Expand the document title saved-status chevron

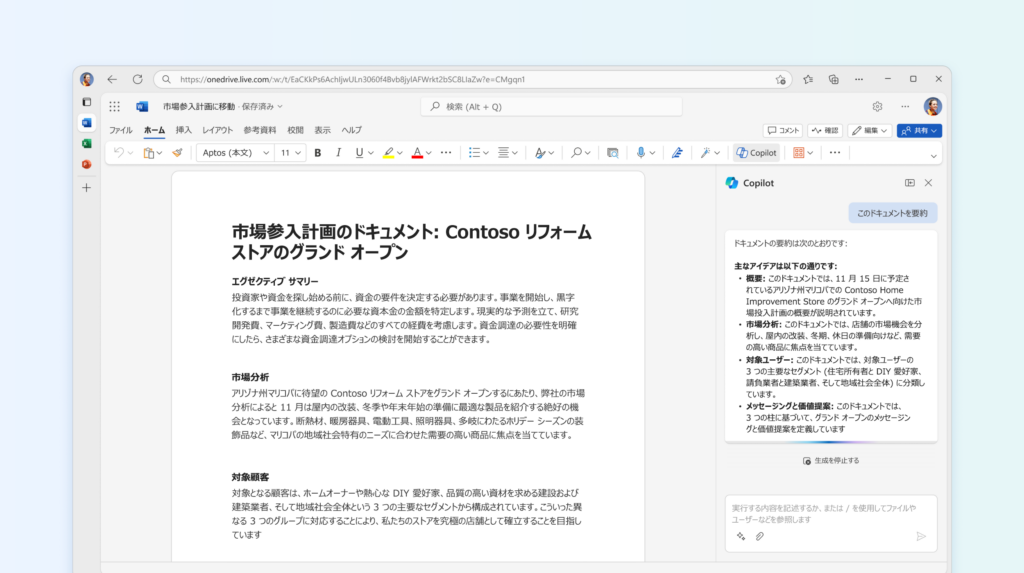(280, 106)
